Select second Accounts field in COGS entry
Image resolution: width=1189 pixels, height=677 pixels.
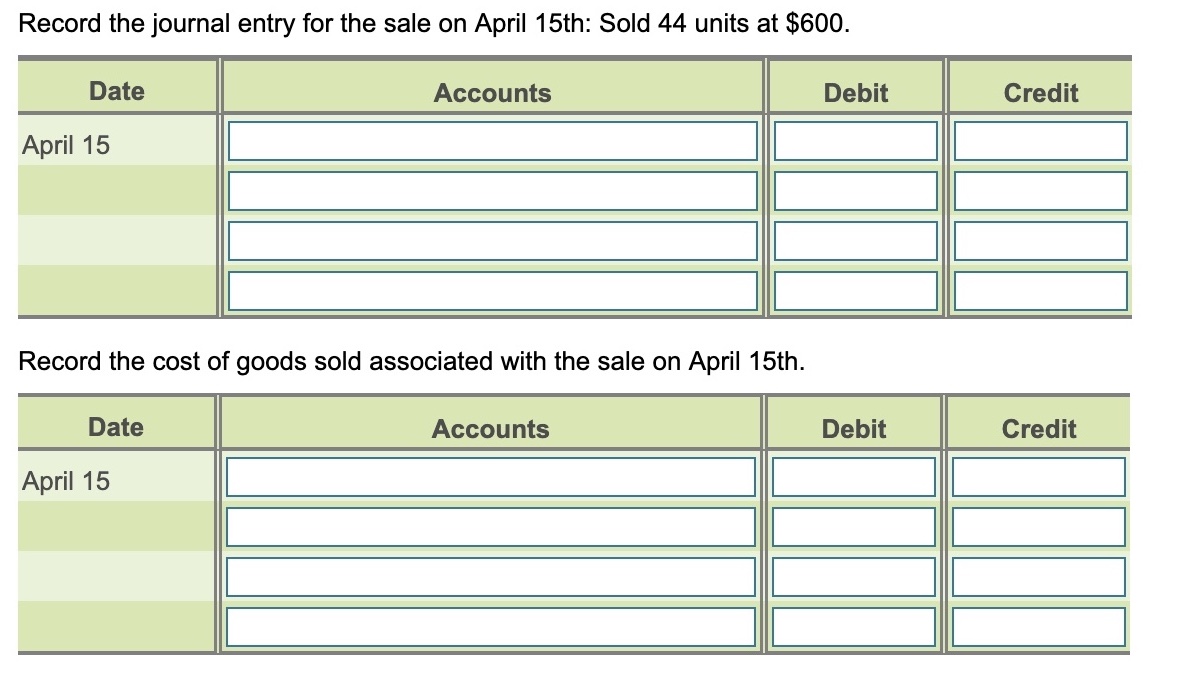point(490,527)
